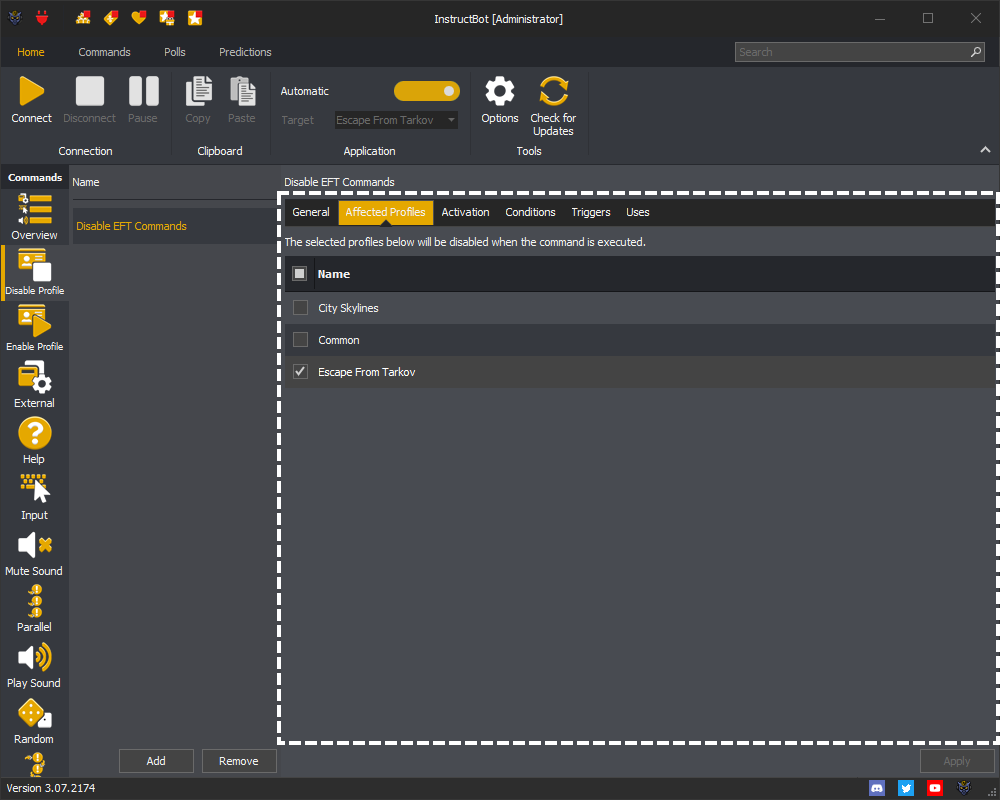Open the Discord link icon

(x=877, y=788)
